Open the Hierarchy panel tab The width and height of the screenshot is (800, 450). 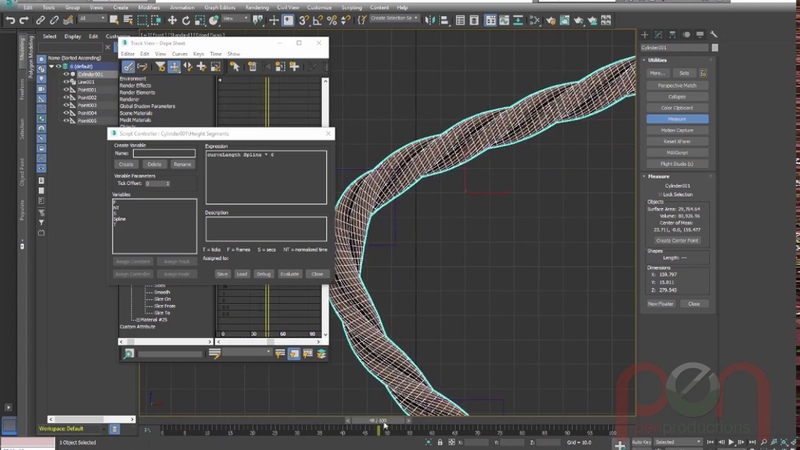pos(672,35)
